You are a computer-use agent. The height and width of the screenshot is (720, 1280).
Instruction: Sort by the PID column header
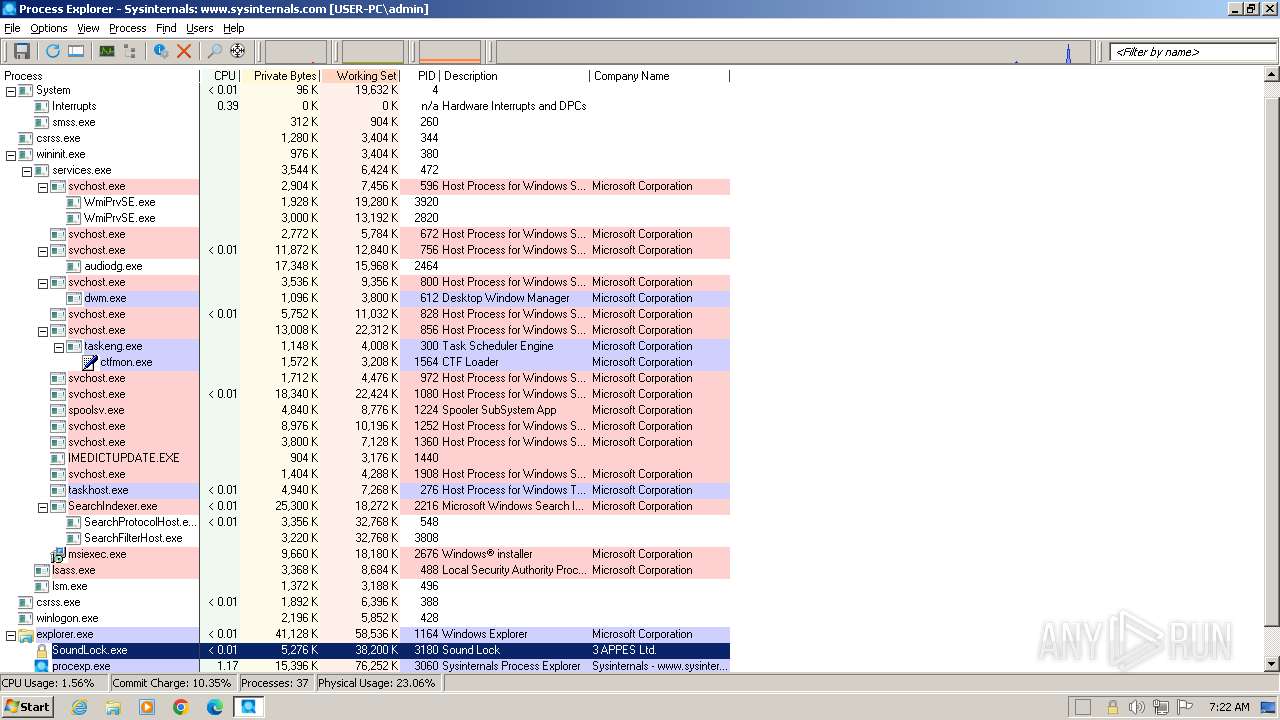click(x=420, y=75)
